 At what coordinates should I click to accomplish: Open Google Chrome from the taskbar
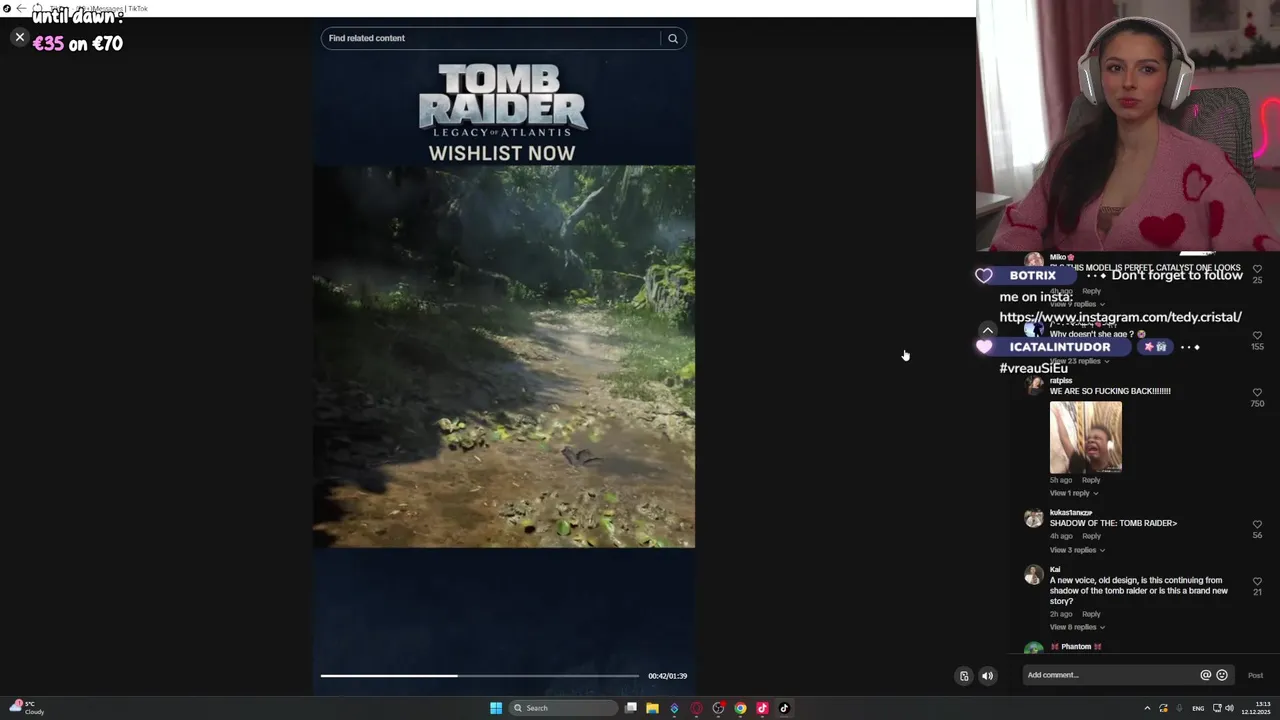740,708
